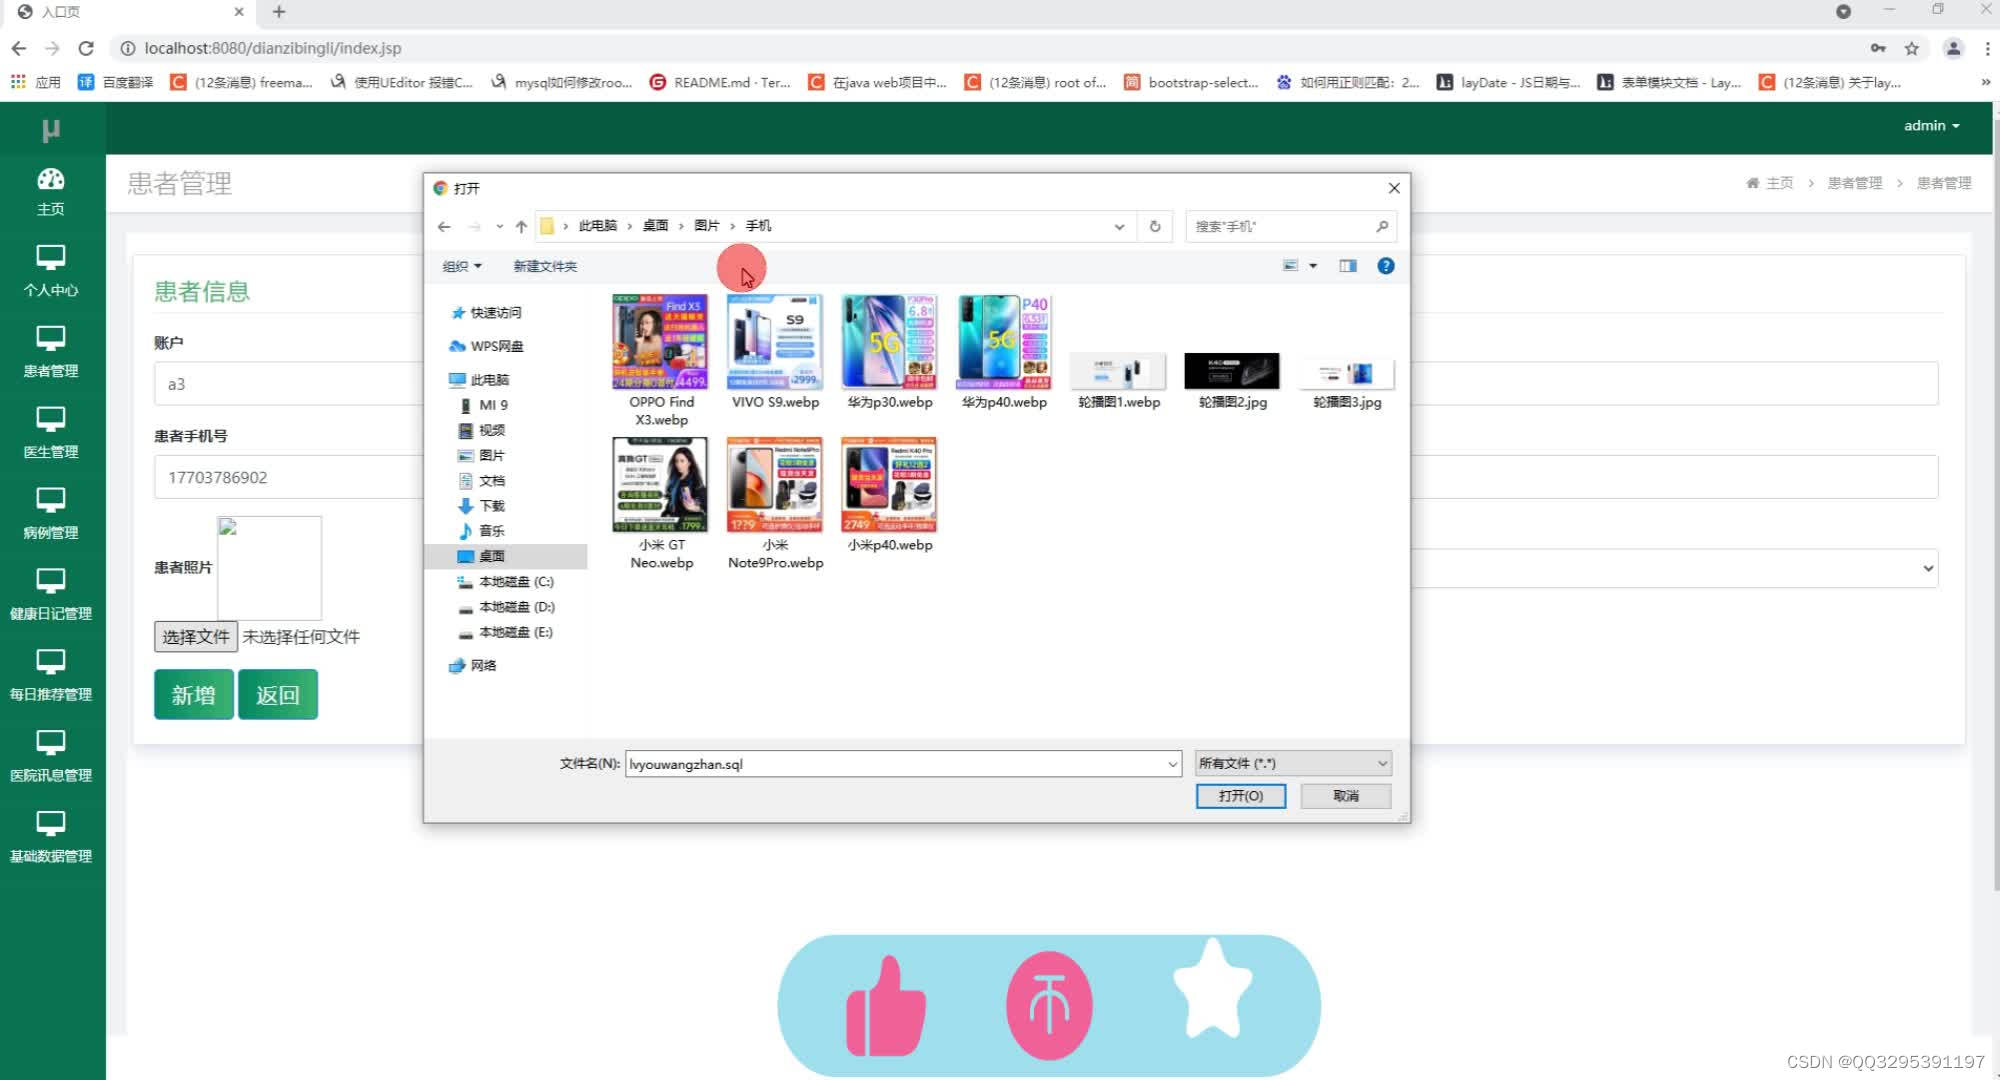The height and width of the screenshot is (1080, 2000).
Task: Click the 桌面 segment in the path bar
Action: (x=655, y=226)
